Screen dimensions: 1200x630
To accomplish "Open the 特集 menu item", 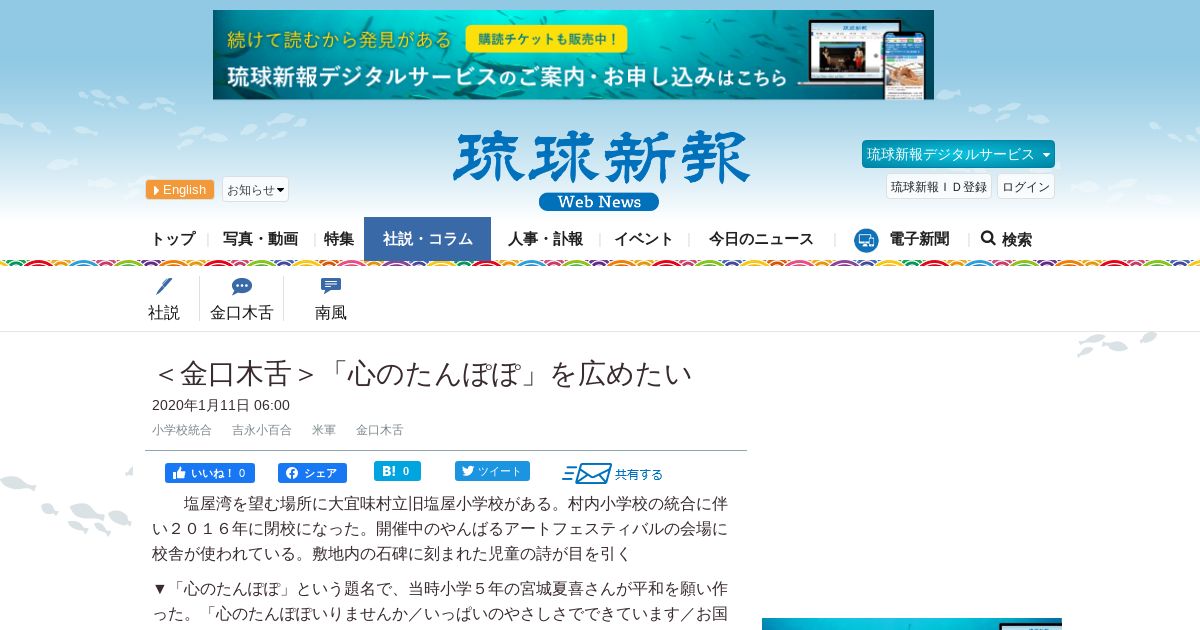I will [339, 239].
